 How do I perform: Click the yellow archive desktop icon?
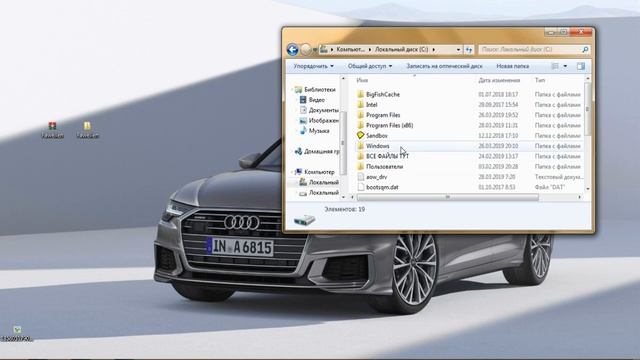point(87,126)
